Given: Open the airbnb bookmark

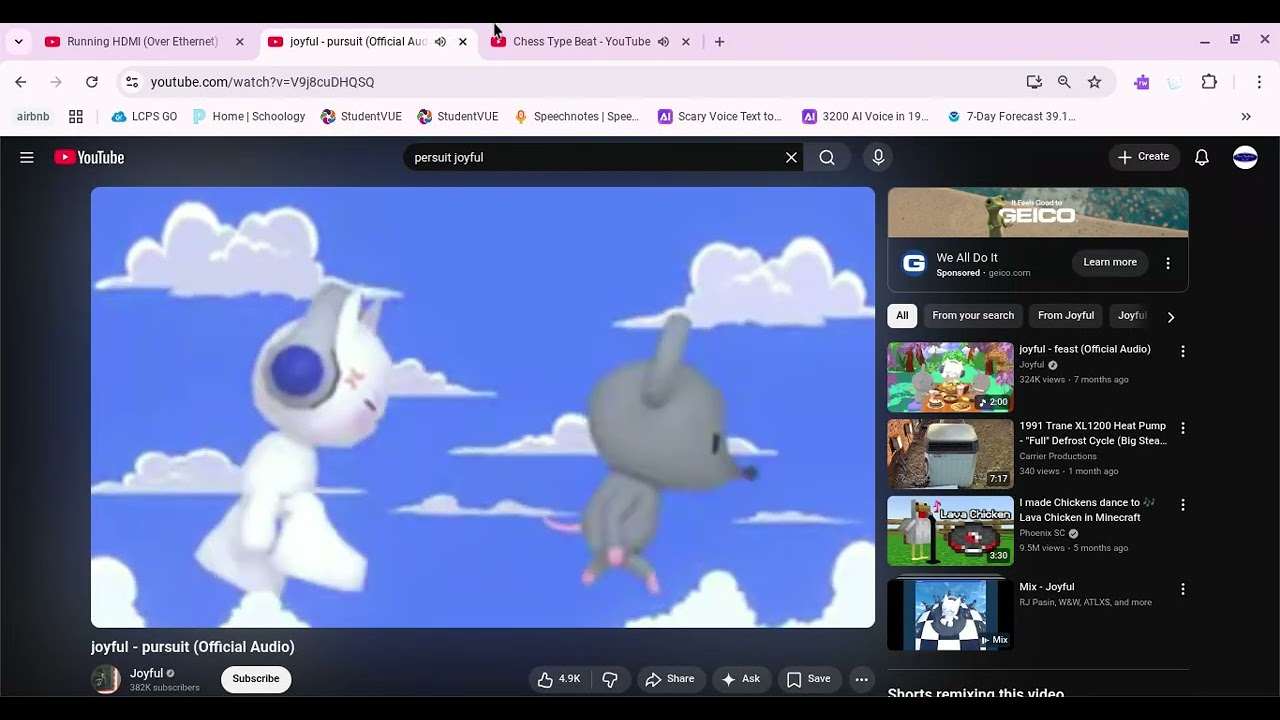Looking at the screenshot, I should coord(33,117).
